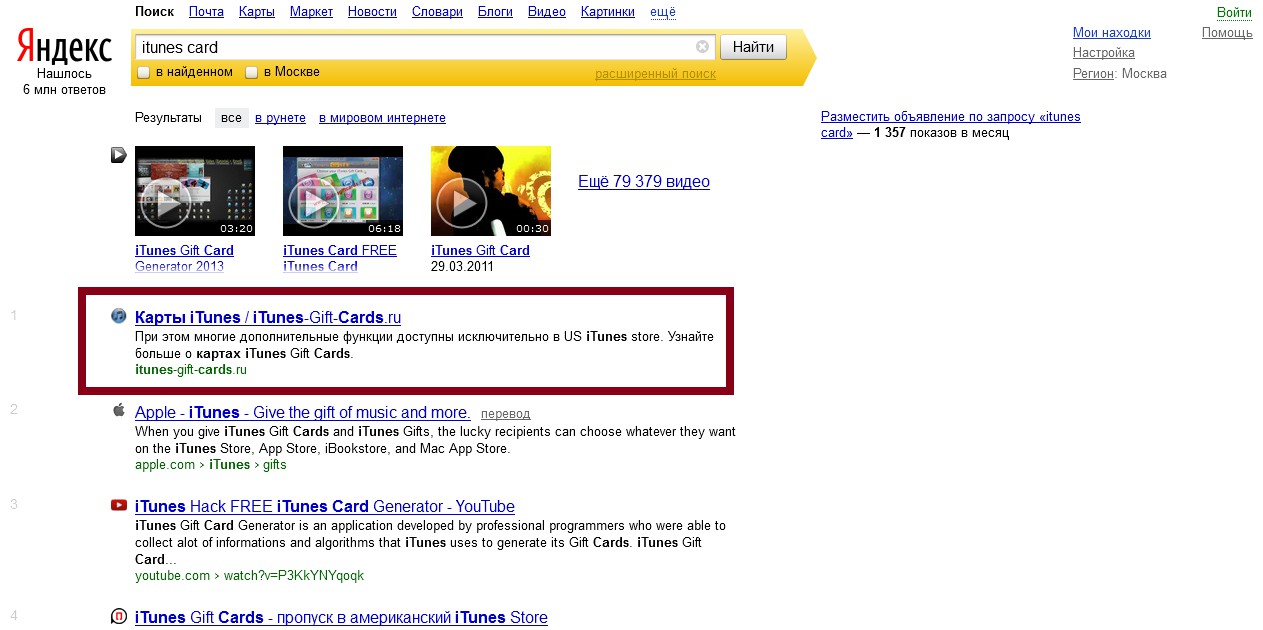This screenshot has width=1263, height=630.
Task: Open 'iTunes Gift Card' video title dated 29.03.2011
Action: 480,251
